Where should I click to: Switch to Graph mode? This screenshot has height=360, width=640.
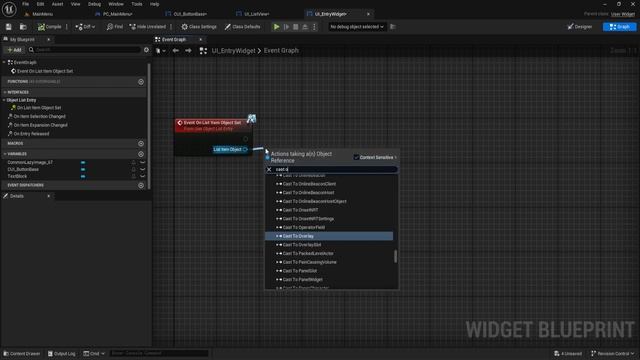619,27
